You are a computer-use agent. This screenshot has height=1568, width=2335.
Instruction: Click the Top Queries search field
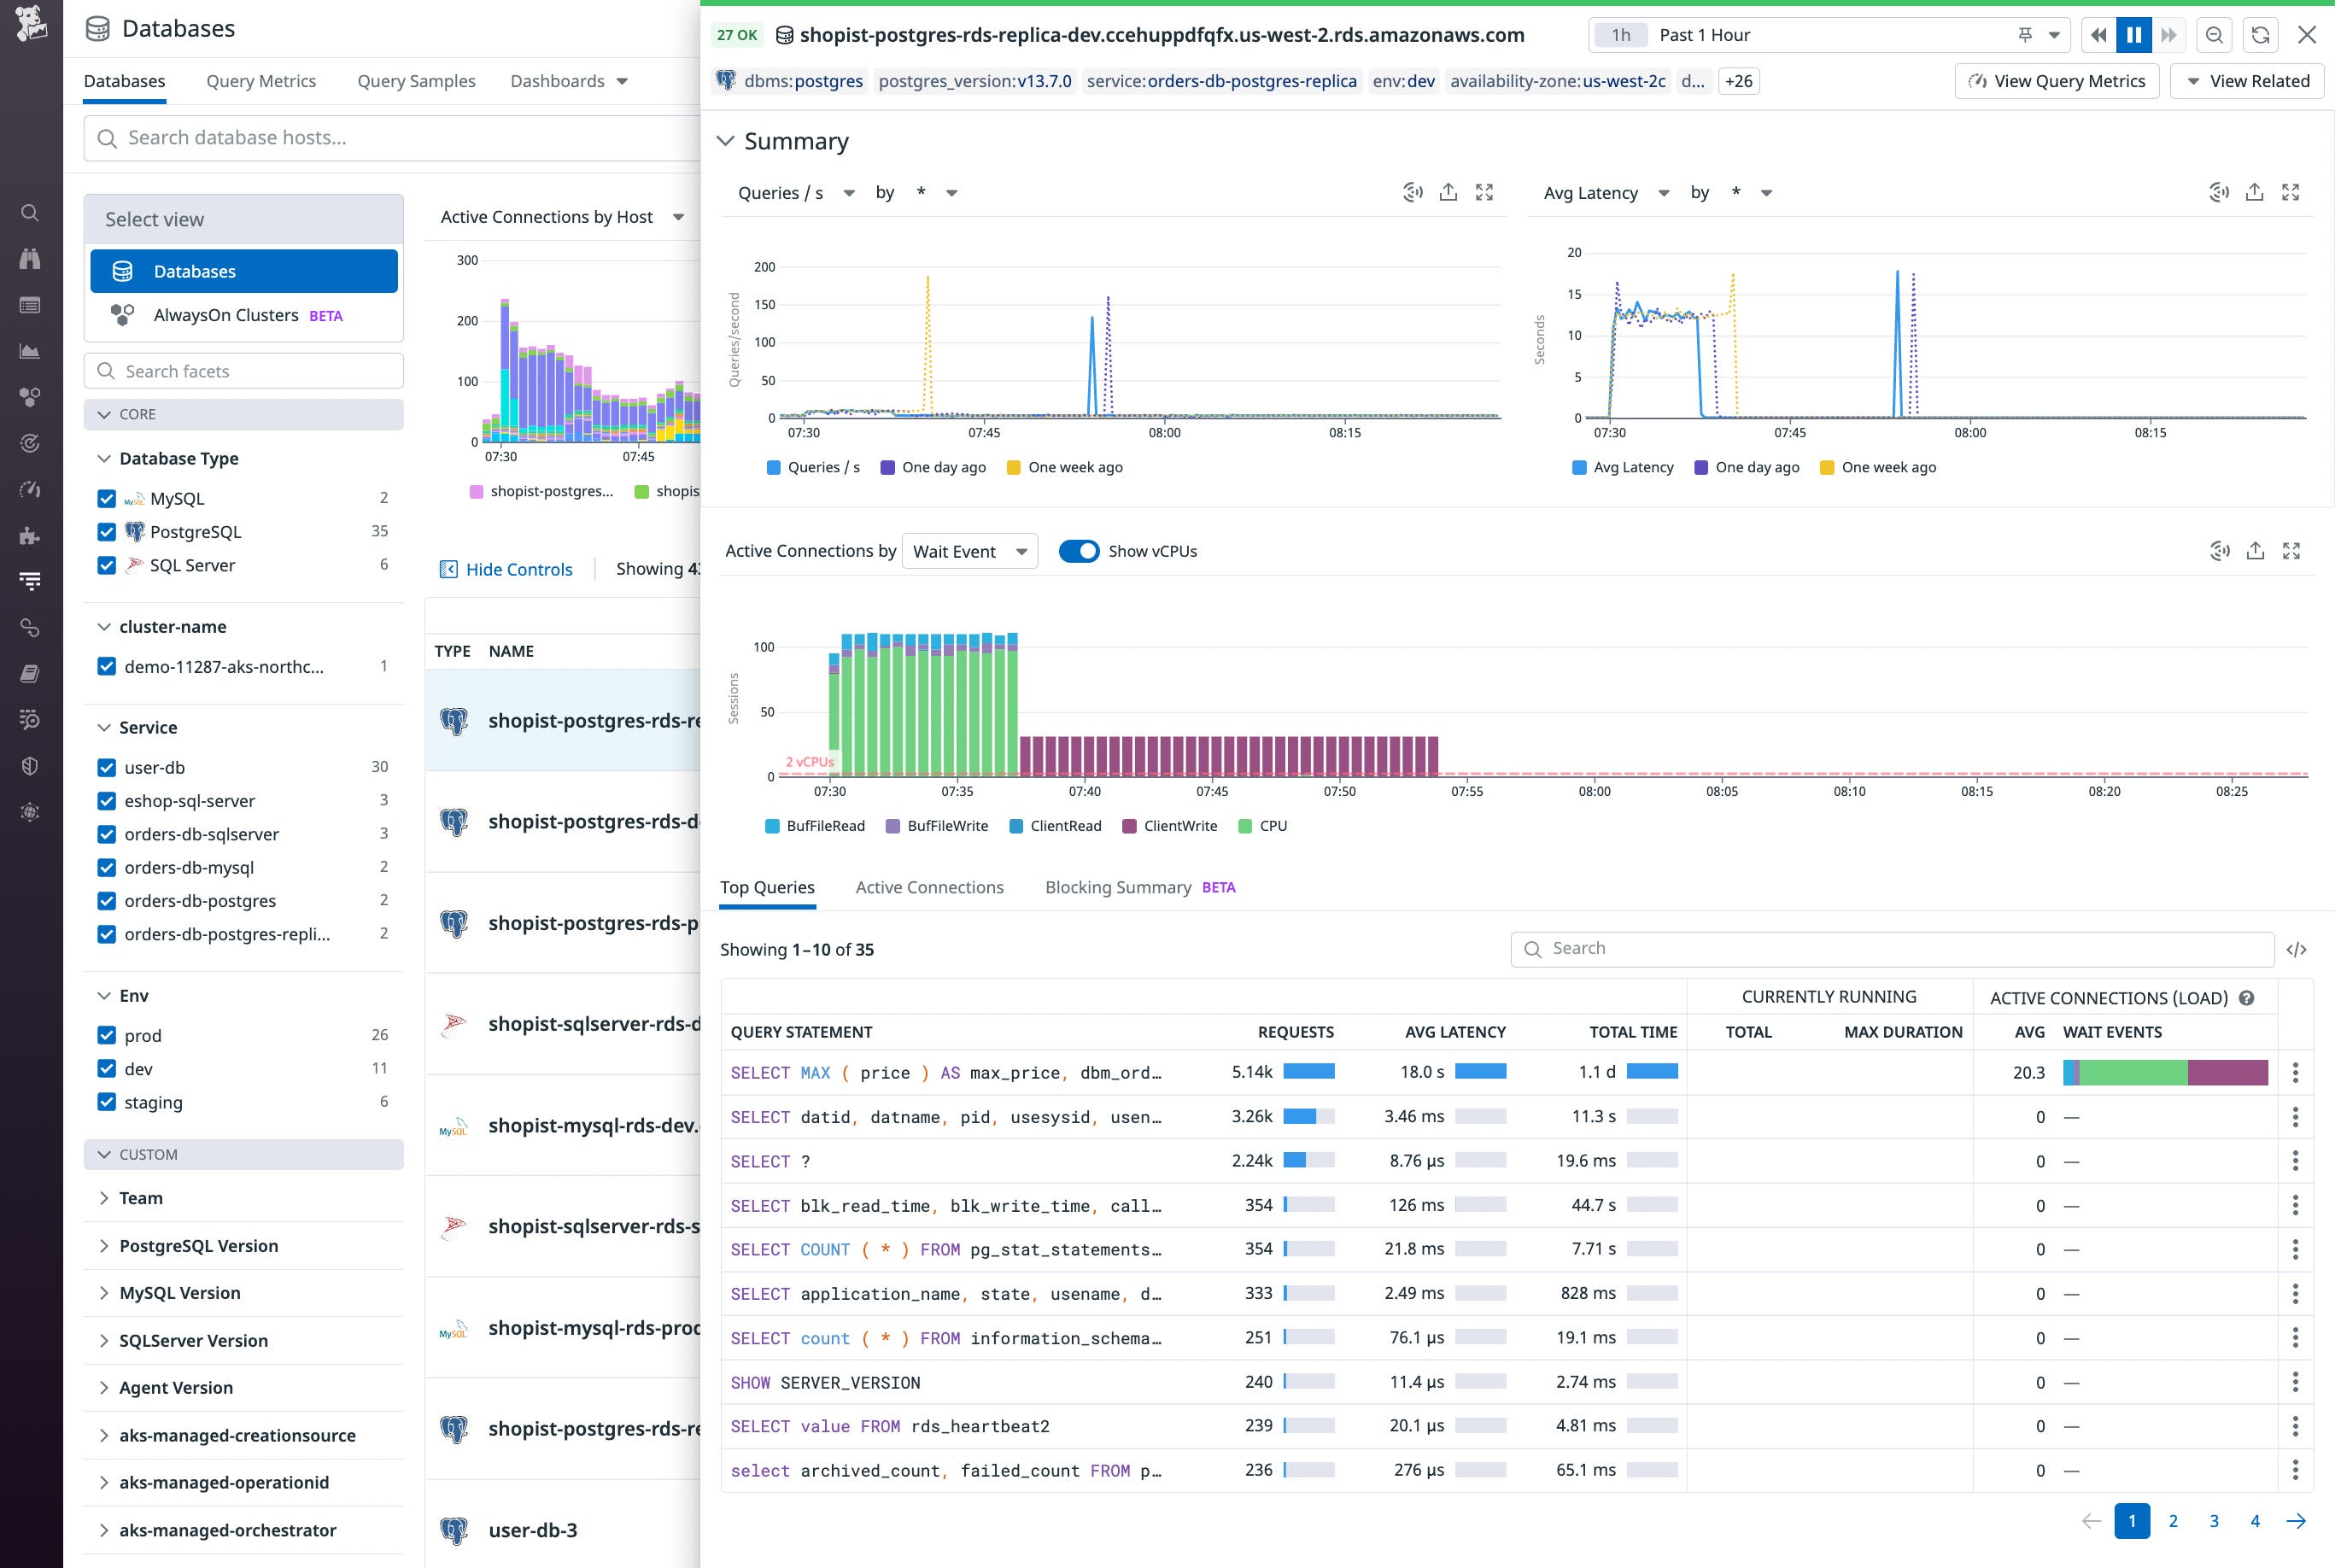tap(1890, 948)
